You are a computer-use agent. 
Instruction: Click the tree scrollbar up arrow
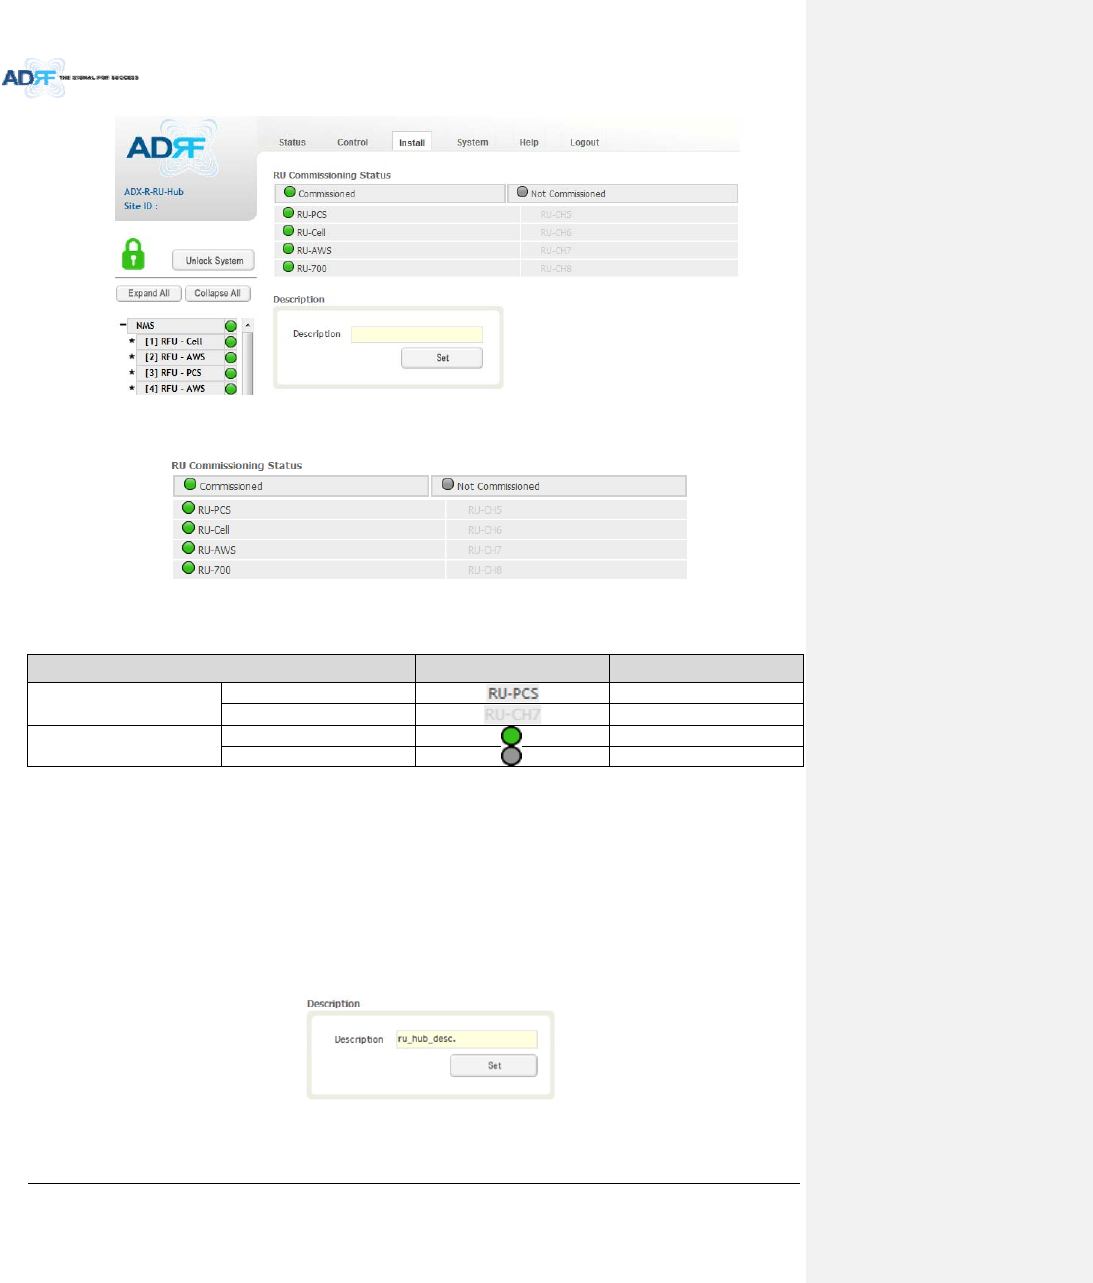pos(248,325)
